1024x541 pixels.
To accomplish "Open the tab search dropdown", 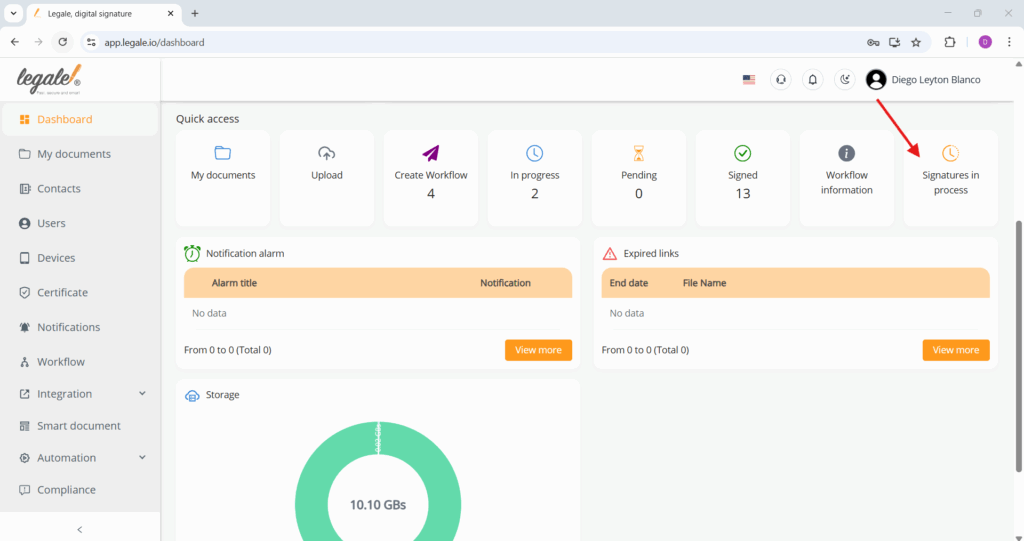I will point(13,13).
